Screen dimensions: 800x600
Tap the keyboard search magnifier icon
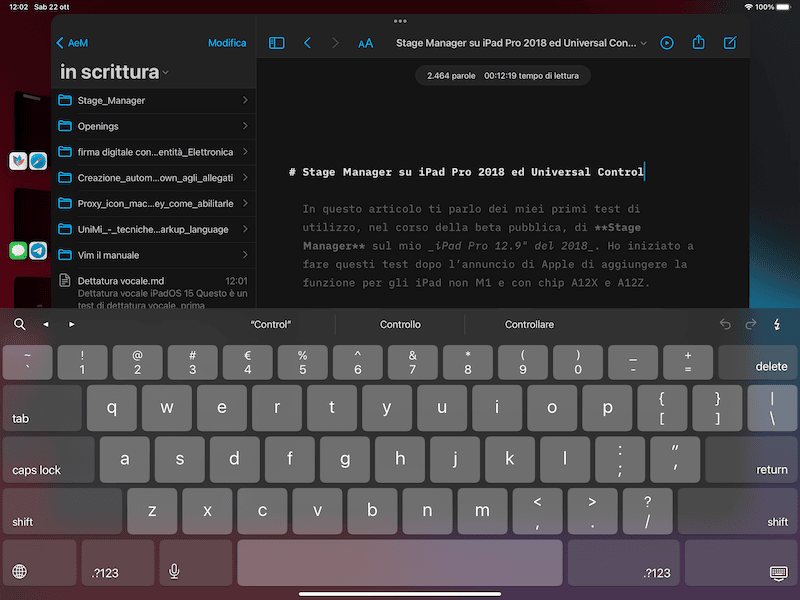click(x=19, y=324)
